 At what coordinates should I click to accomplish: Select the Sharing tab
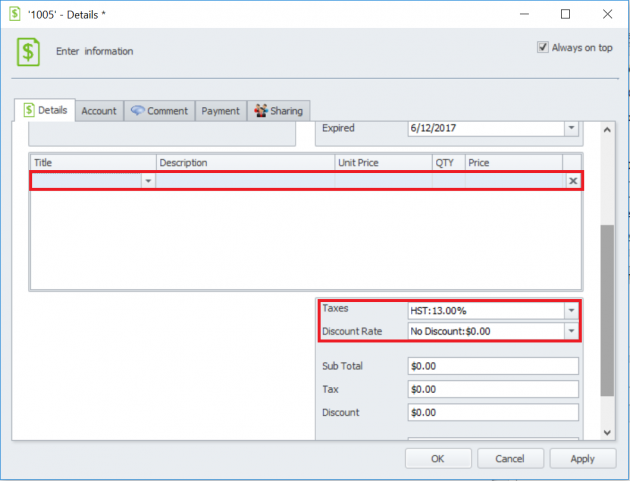[x=278, y=111]
